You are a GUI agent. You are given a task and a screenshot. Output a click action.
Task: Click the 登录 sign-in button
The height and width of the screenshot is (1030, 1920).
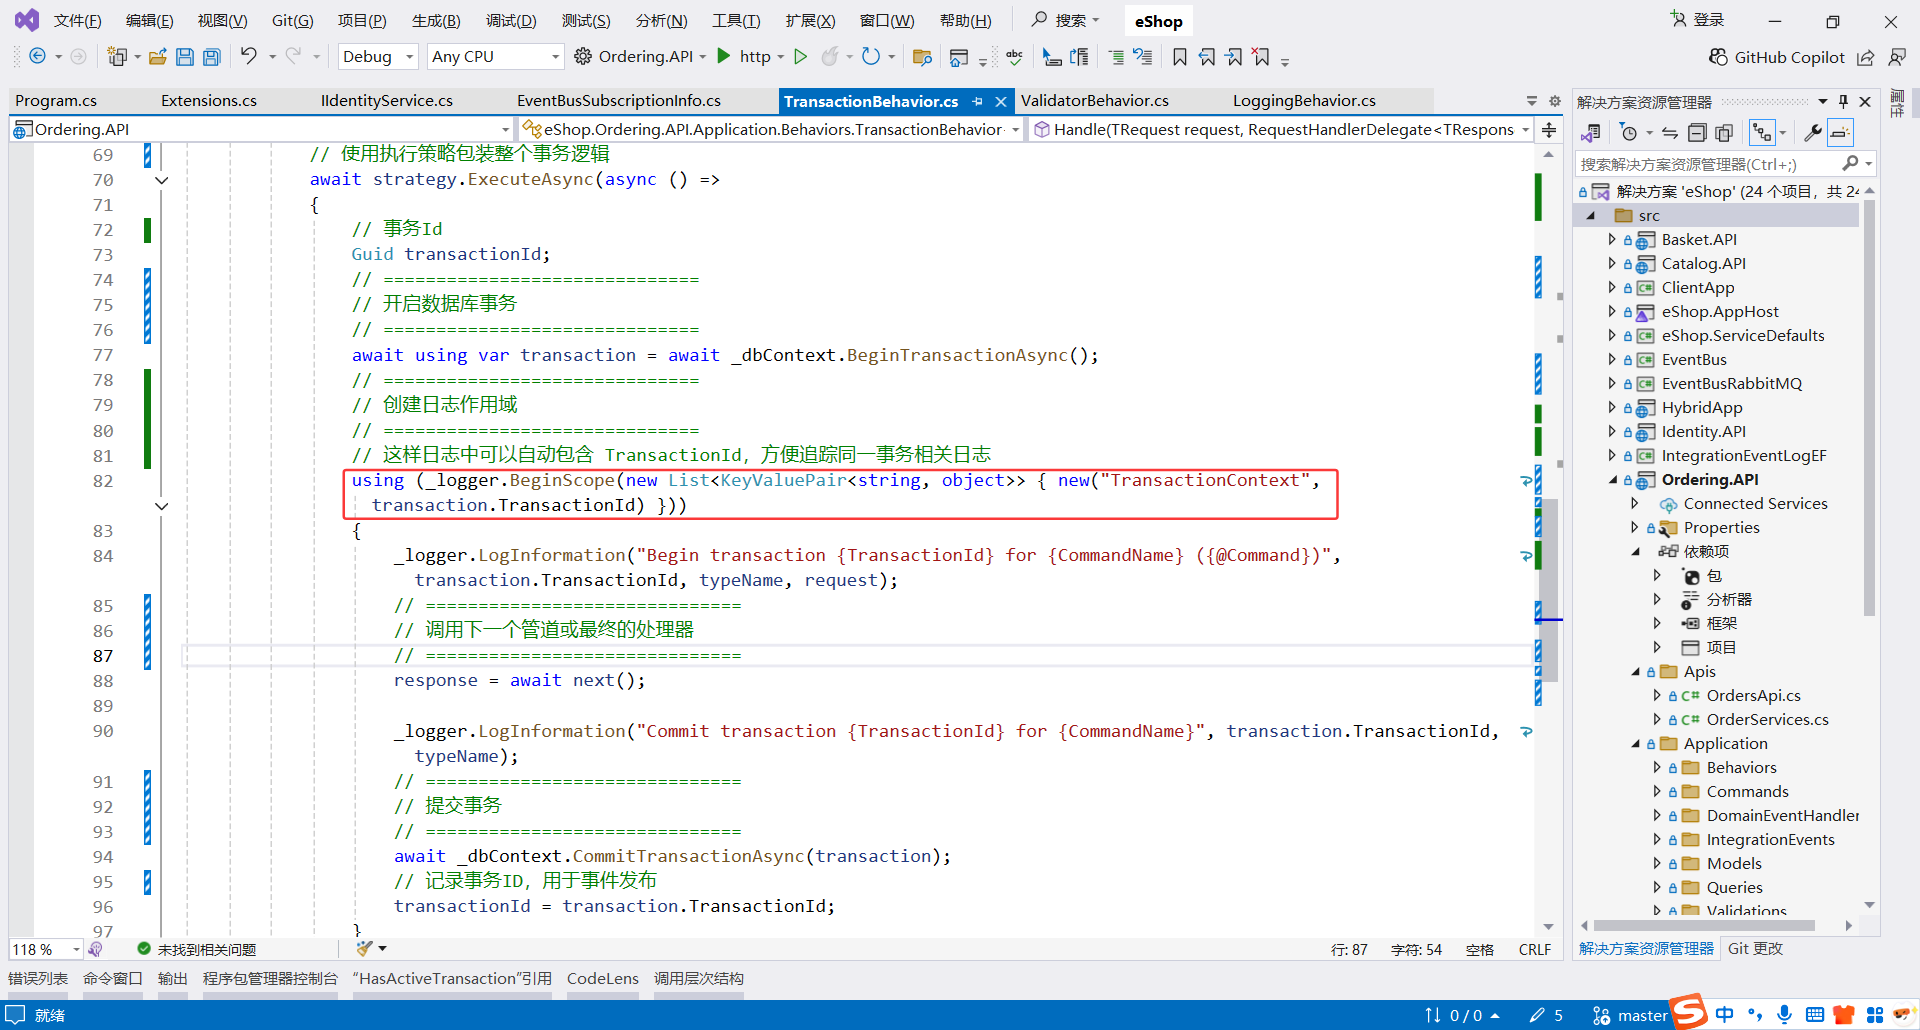pyautogui.click(x=1698, y=20)
